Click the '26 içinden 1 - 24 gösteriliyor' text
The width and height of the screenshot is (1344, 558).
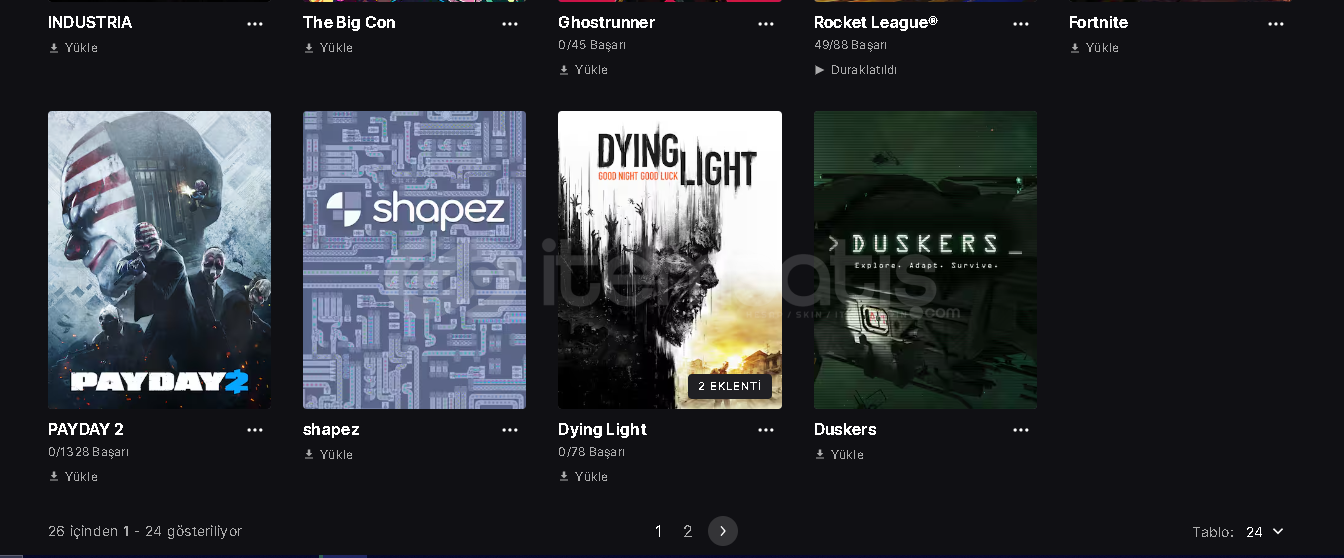tap(145, 531)
